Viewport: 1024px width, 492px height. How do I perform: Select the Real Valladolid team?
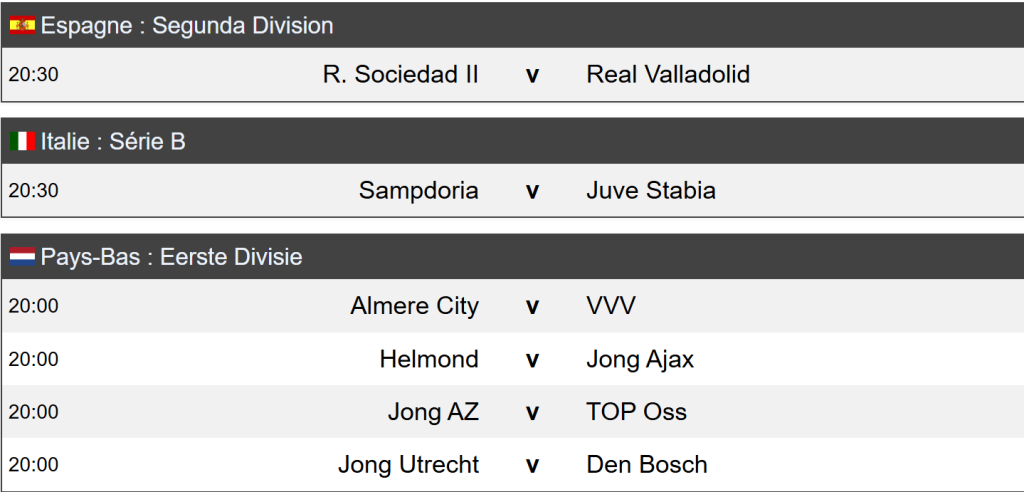(668, 74)
